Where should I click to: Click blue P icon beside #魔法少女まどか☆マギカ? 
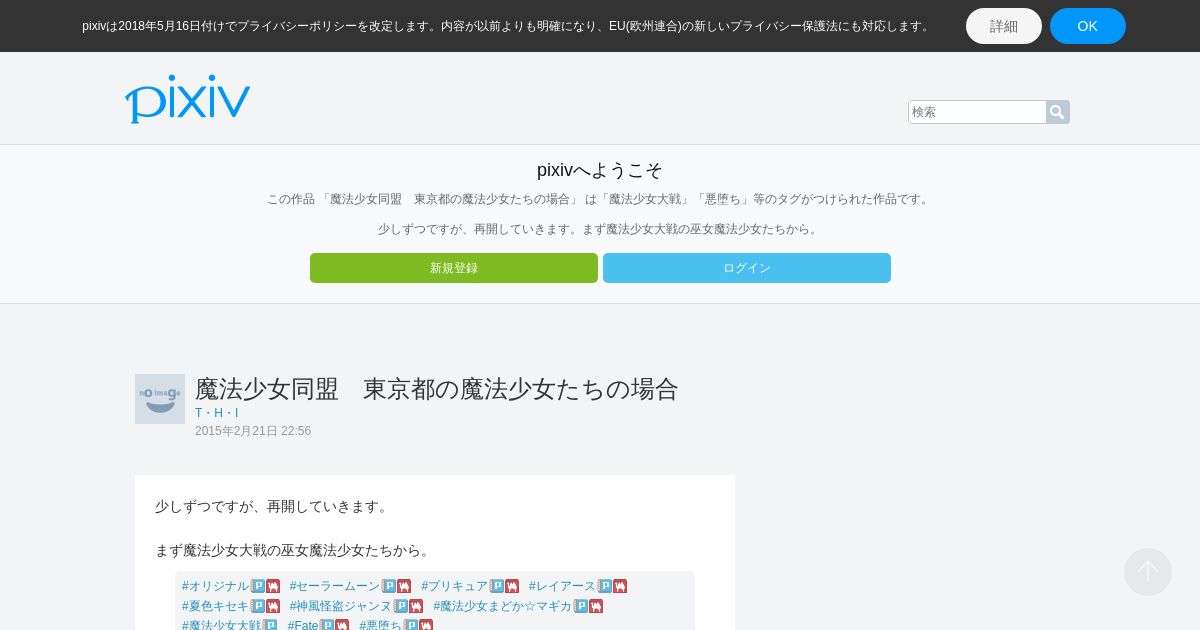[x=581, y=606]
